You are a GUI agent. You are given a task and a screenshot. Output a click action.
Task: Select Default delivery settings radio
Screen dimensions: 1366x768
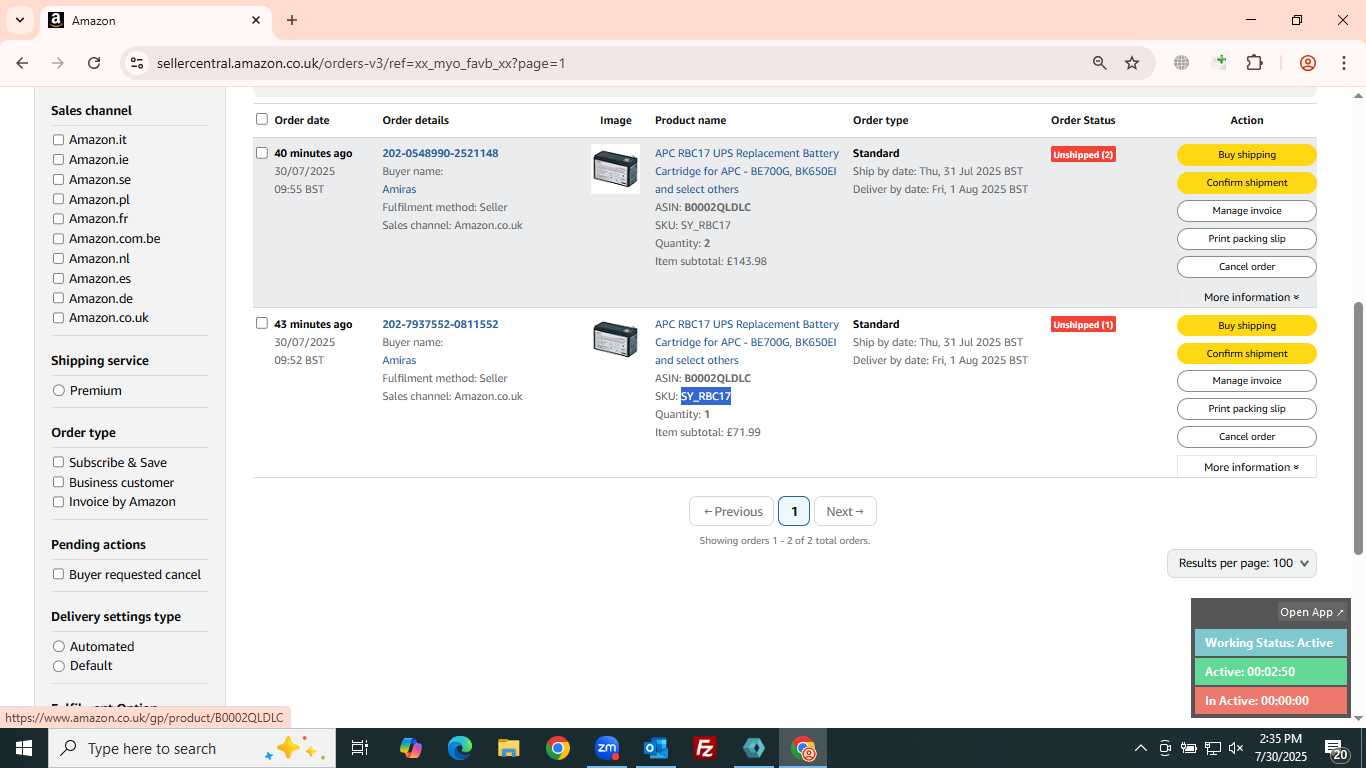tap(59, 666)
